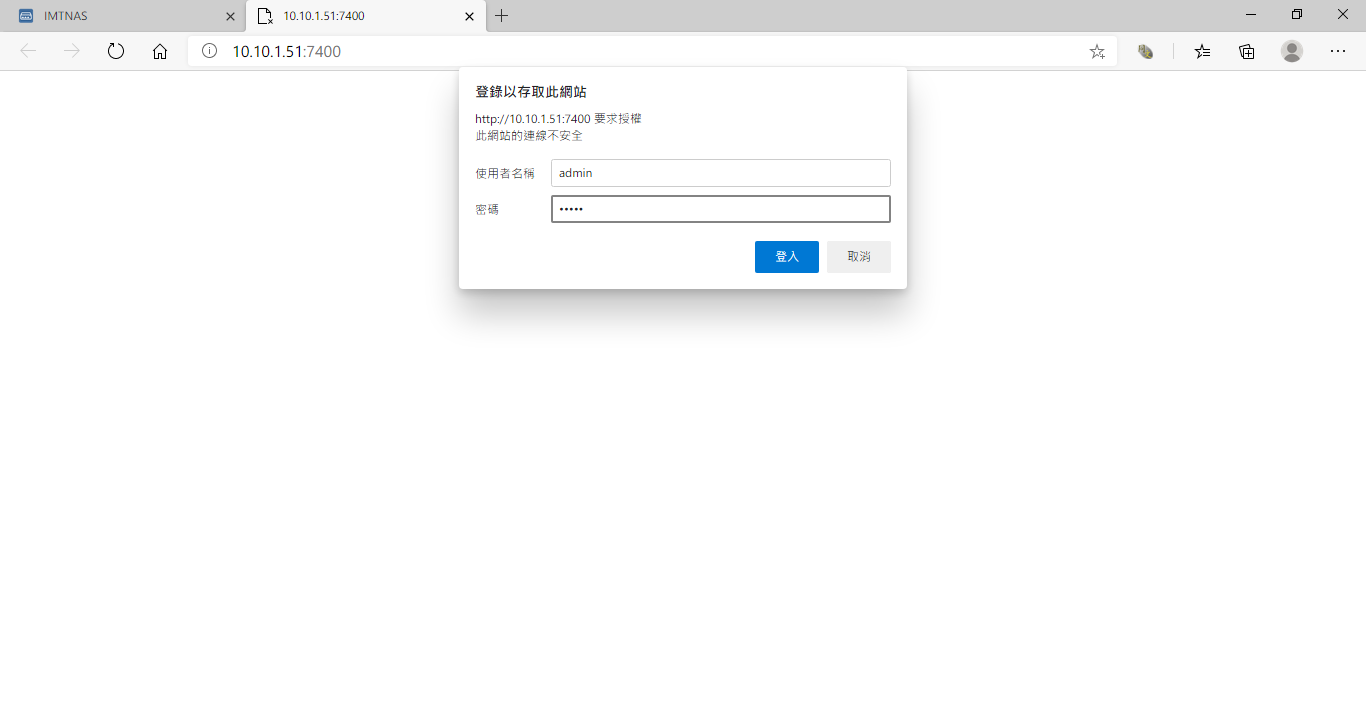Reload the page with refresh icon
The height and width of the screenshot is (728, 1366).
(x=116, y=51)
